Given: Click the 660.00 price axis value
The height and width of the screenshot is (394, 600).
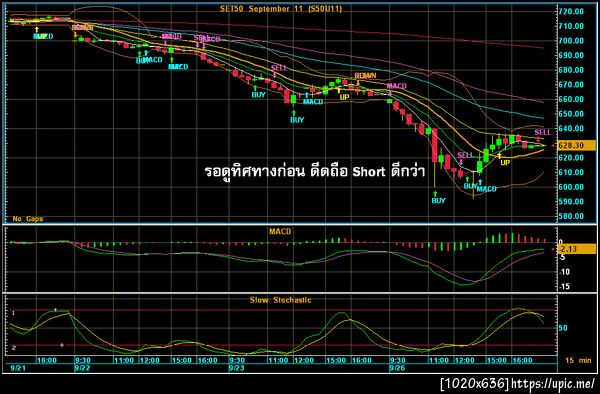Looking at the screenshot, I should pyautogui.click(x=571, y=99).
